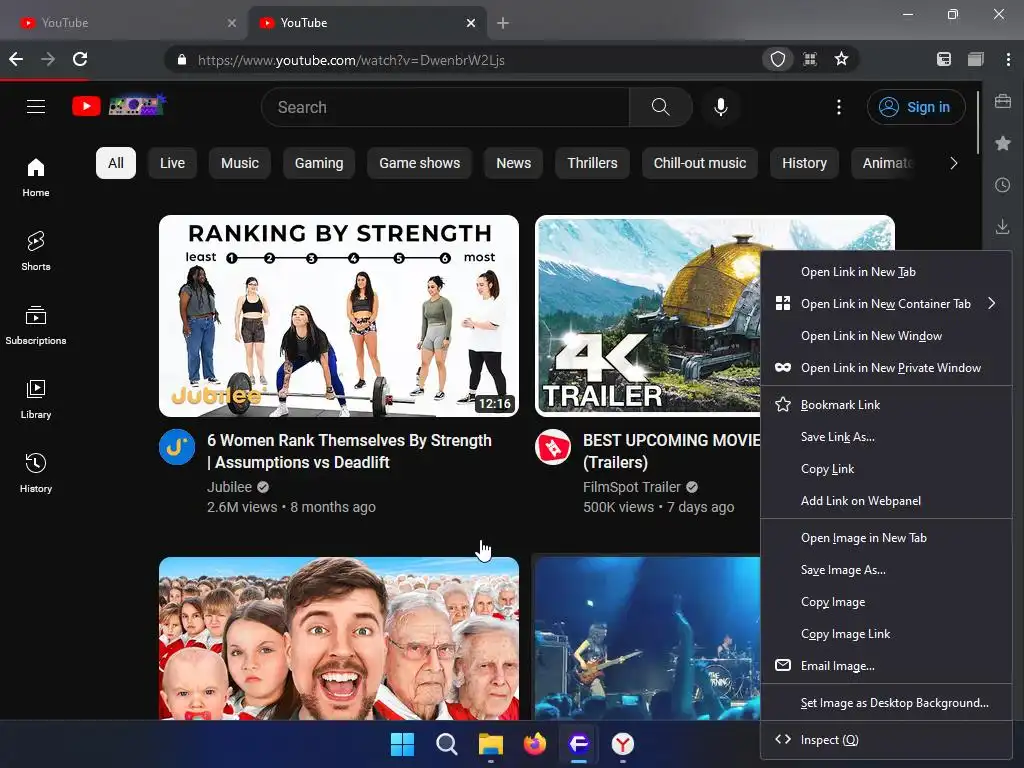Open the tracking protection shield icon
Viewport: 1024px width, 768px height.
tap(777, 59)
